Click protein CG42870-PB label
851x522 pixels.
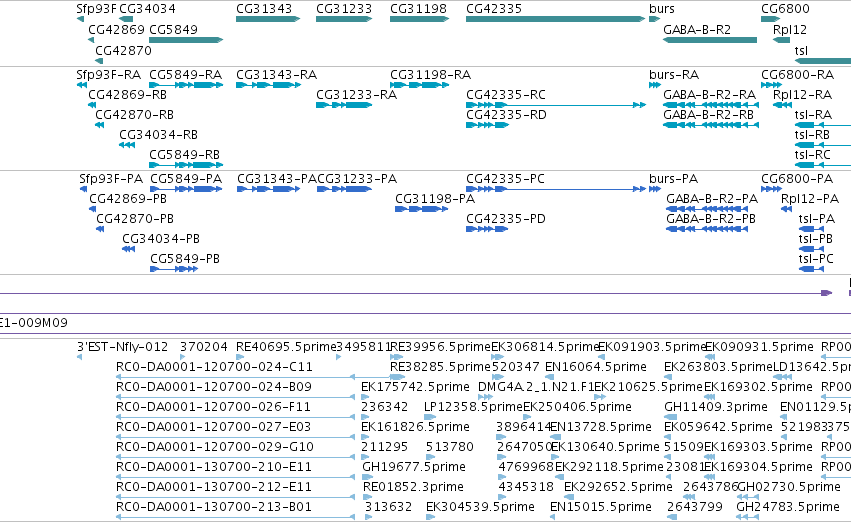(135, 219)
